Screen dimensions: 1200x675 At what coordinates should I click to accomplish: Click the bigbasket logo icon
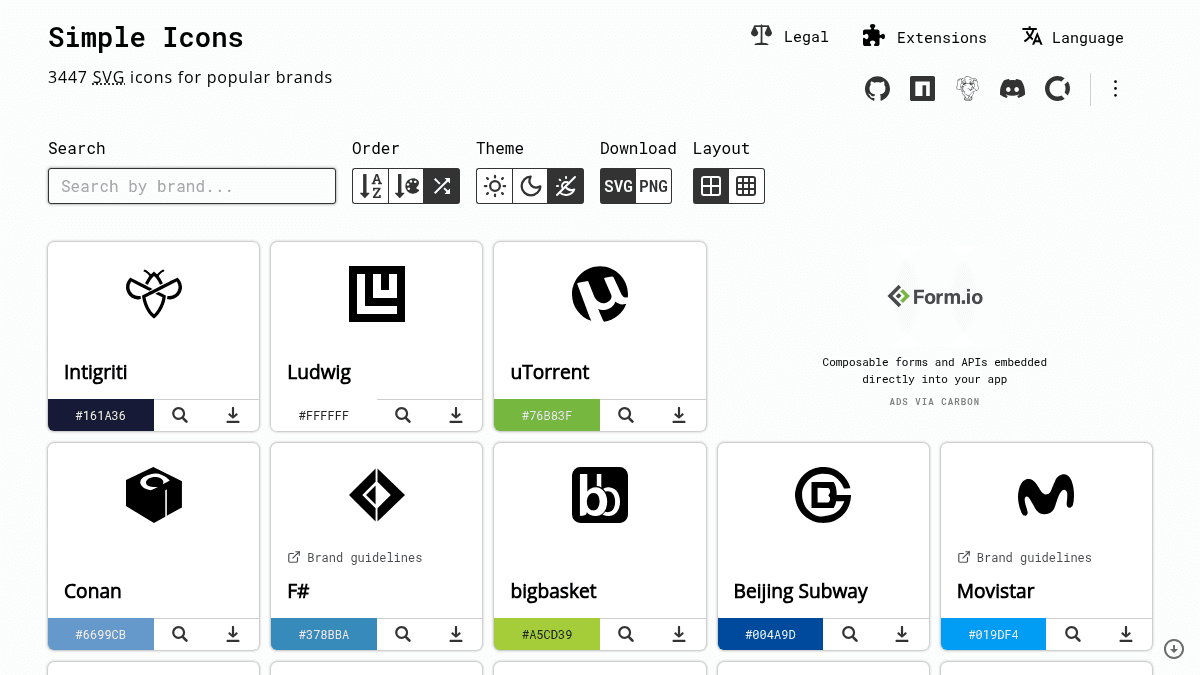600,495
